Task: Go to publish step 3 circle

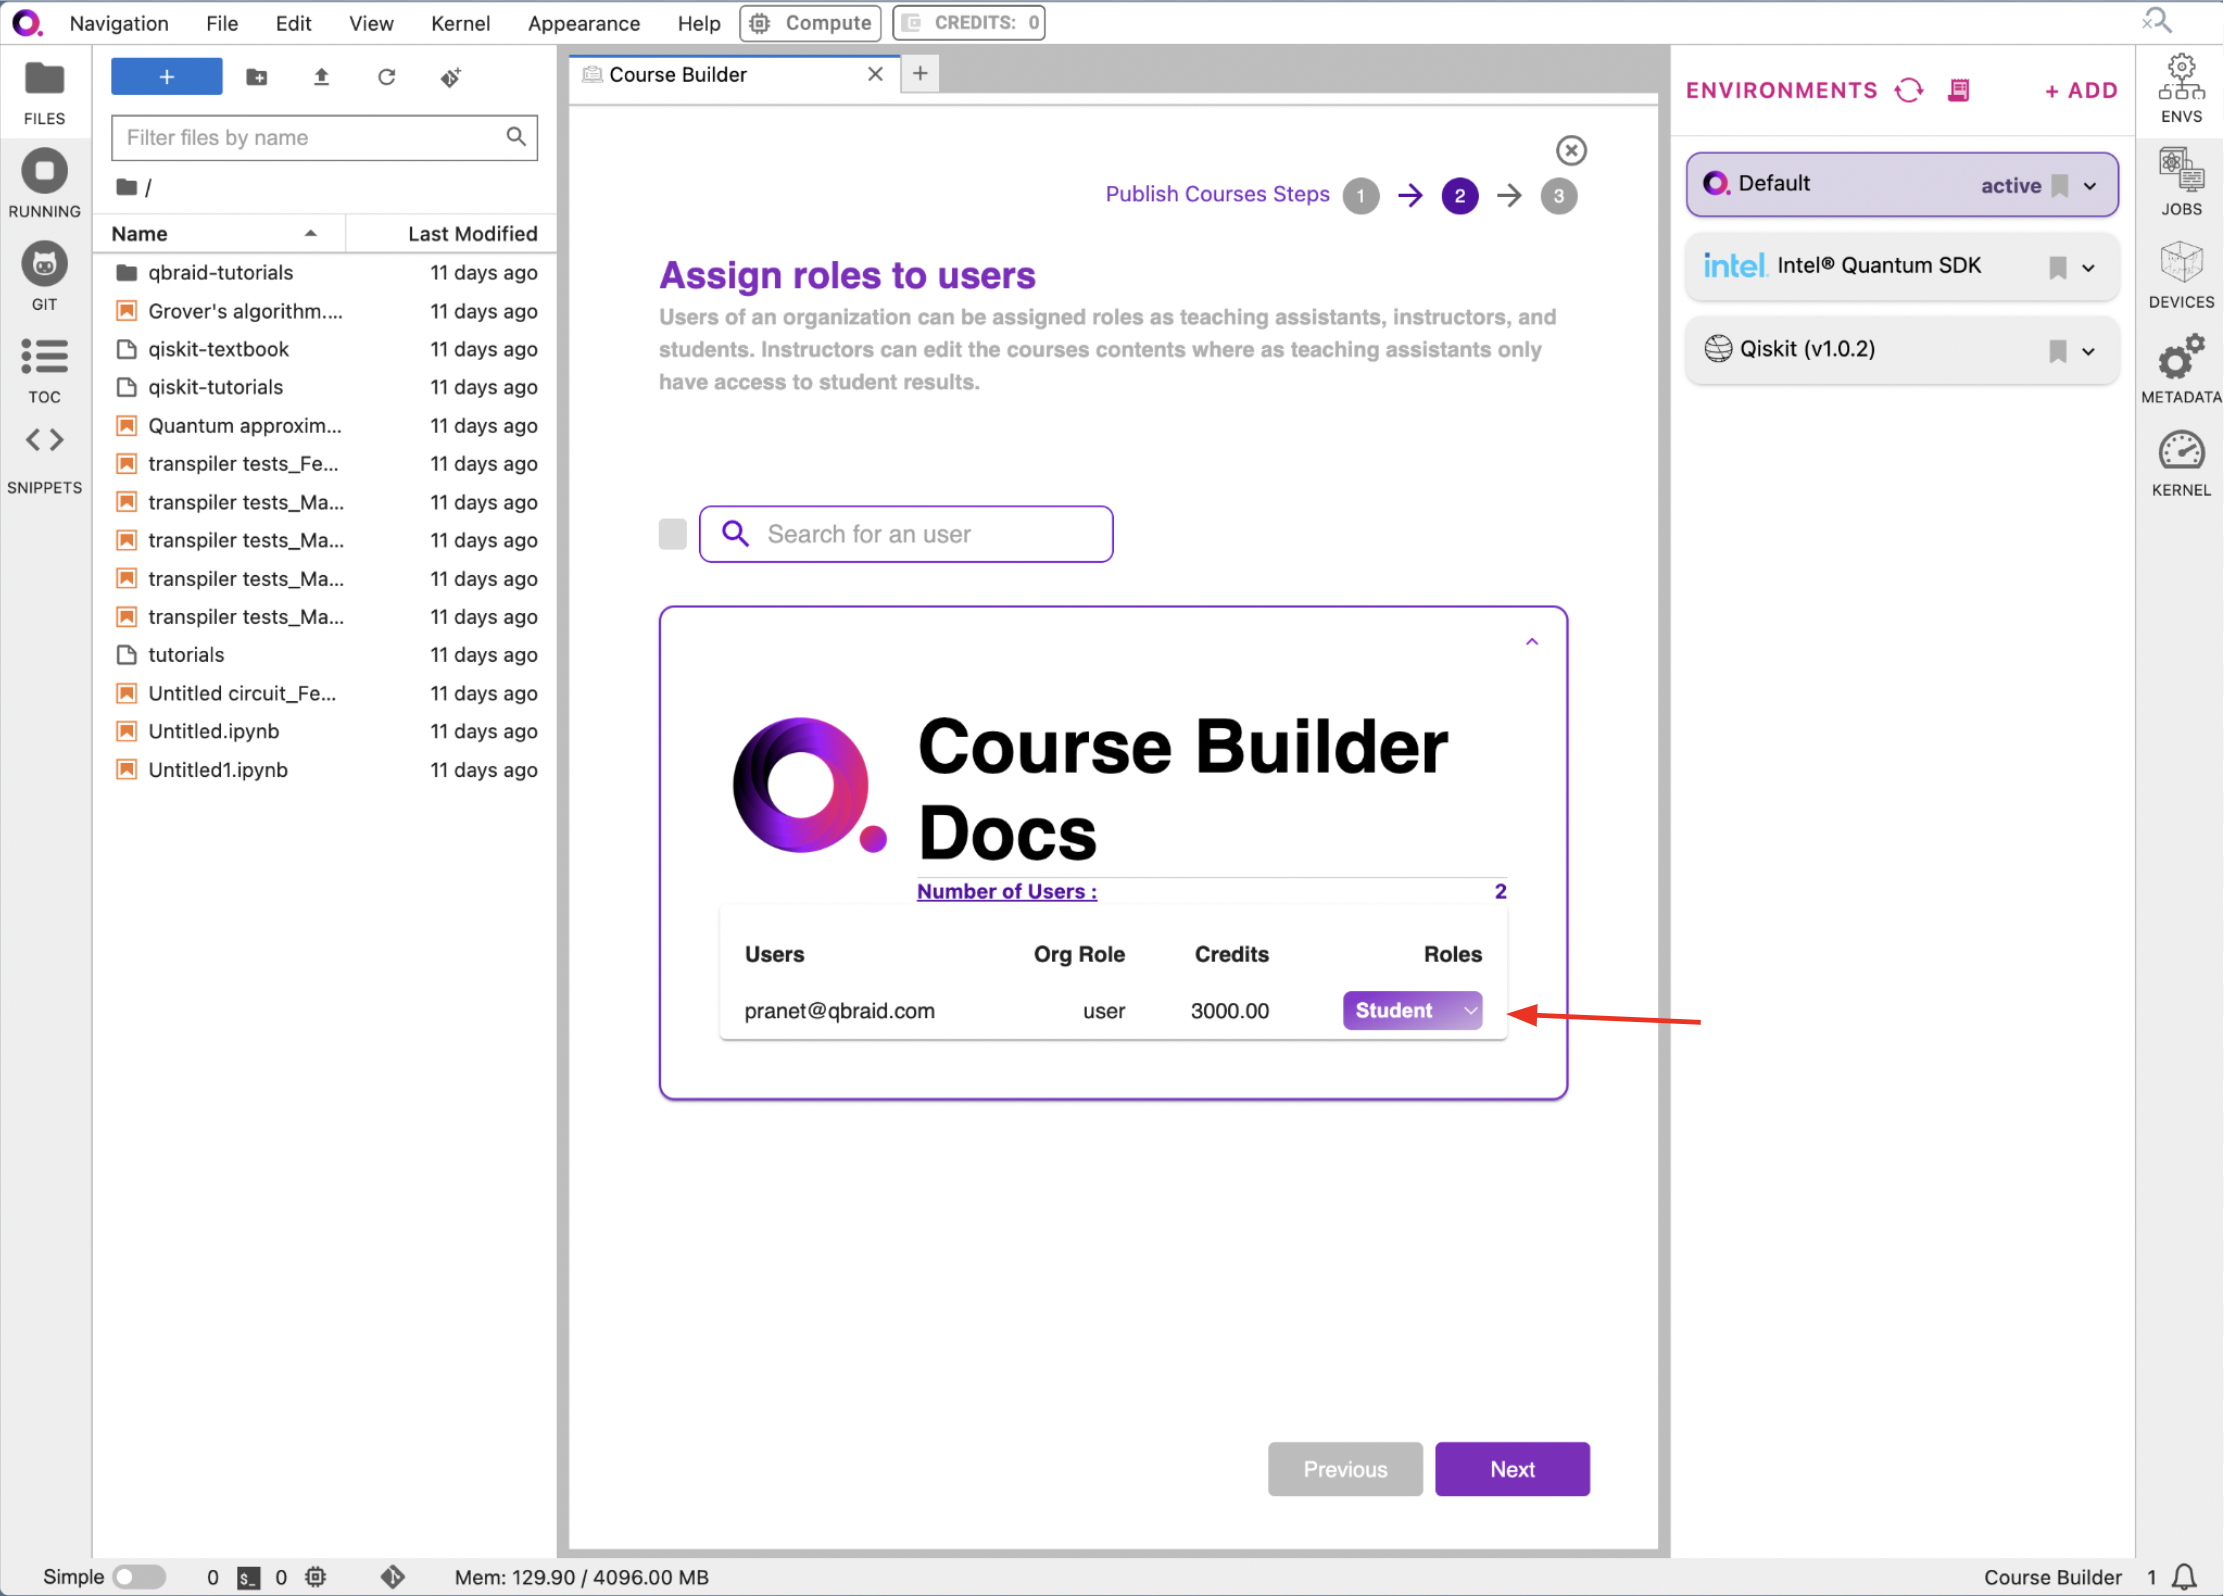Action: pos(1558,196)
